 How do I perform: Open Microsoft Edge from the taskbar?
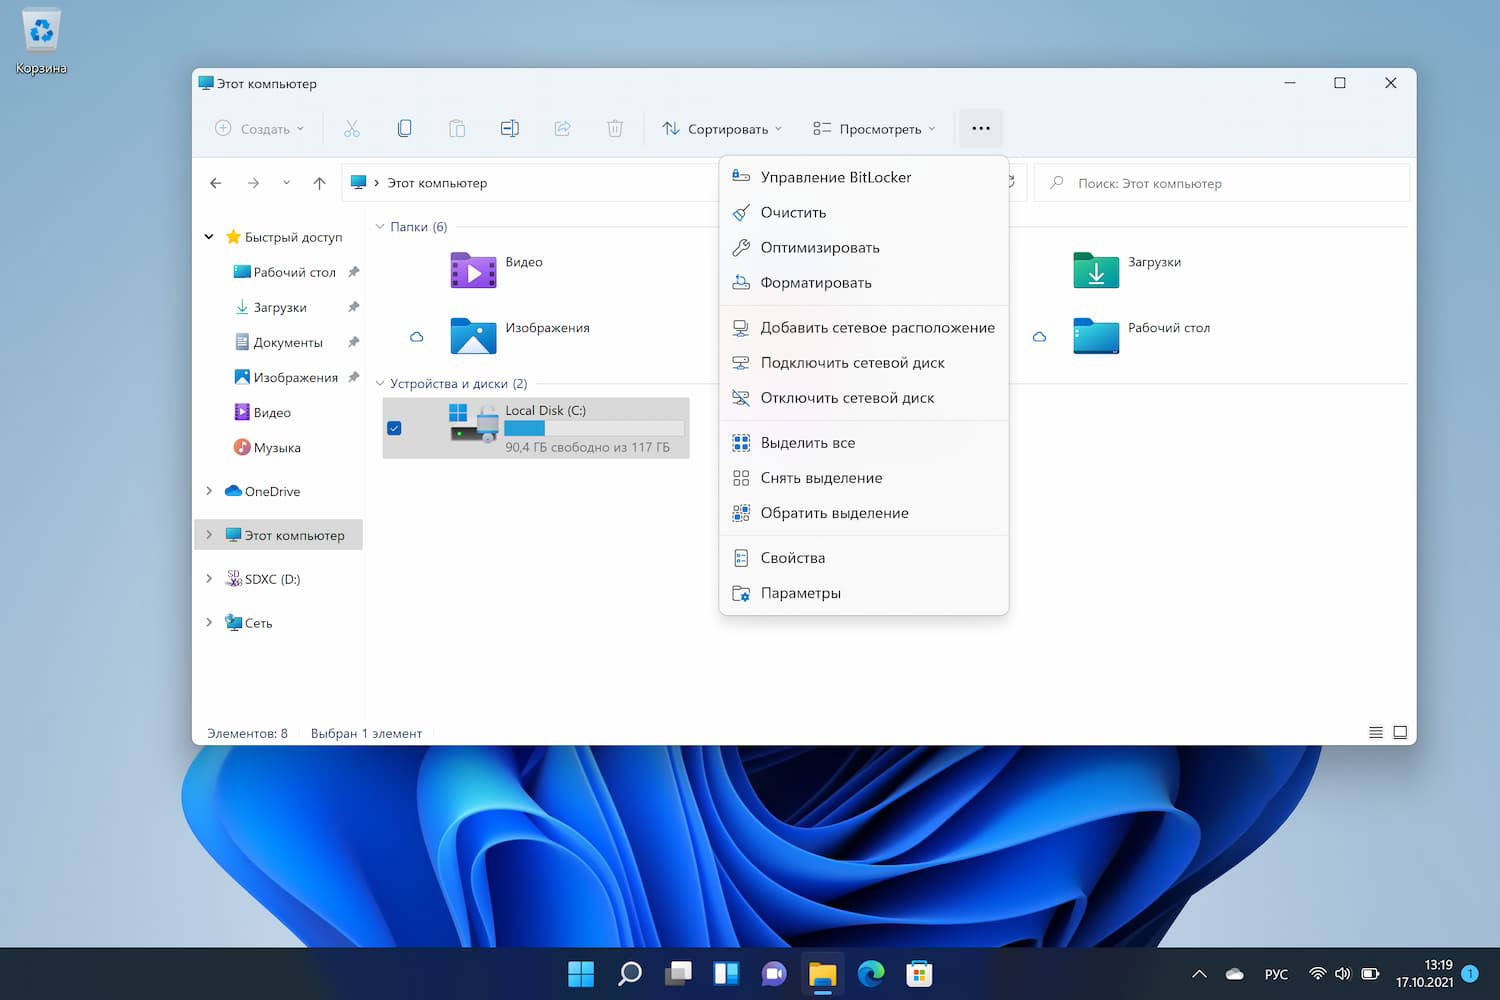[x=871, y=973]
